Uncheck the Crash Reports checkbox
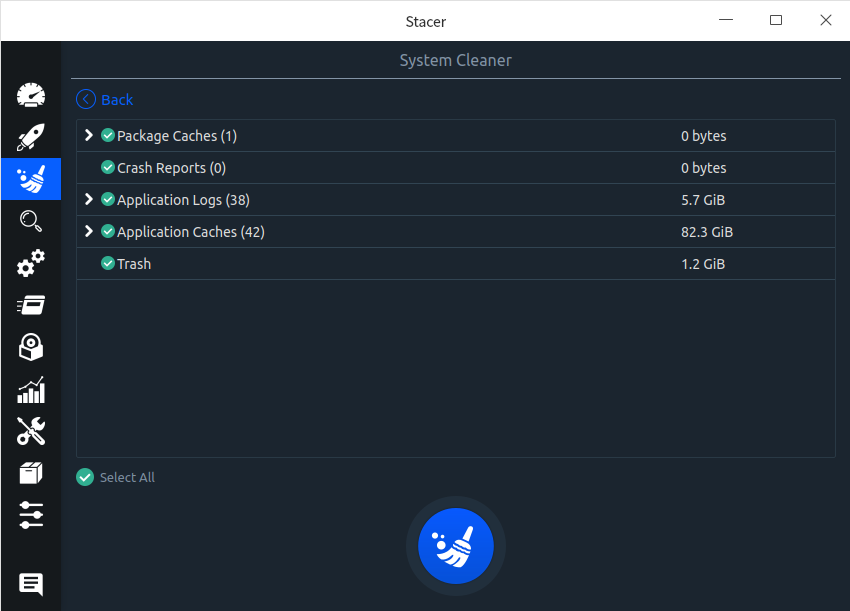Screen dimensions: 850x611 [x=108, y=167]
